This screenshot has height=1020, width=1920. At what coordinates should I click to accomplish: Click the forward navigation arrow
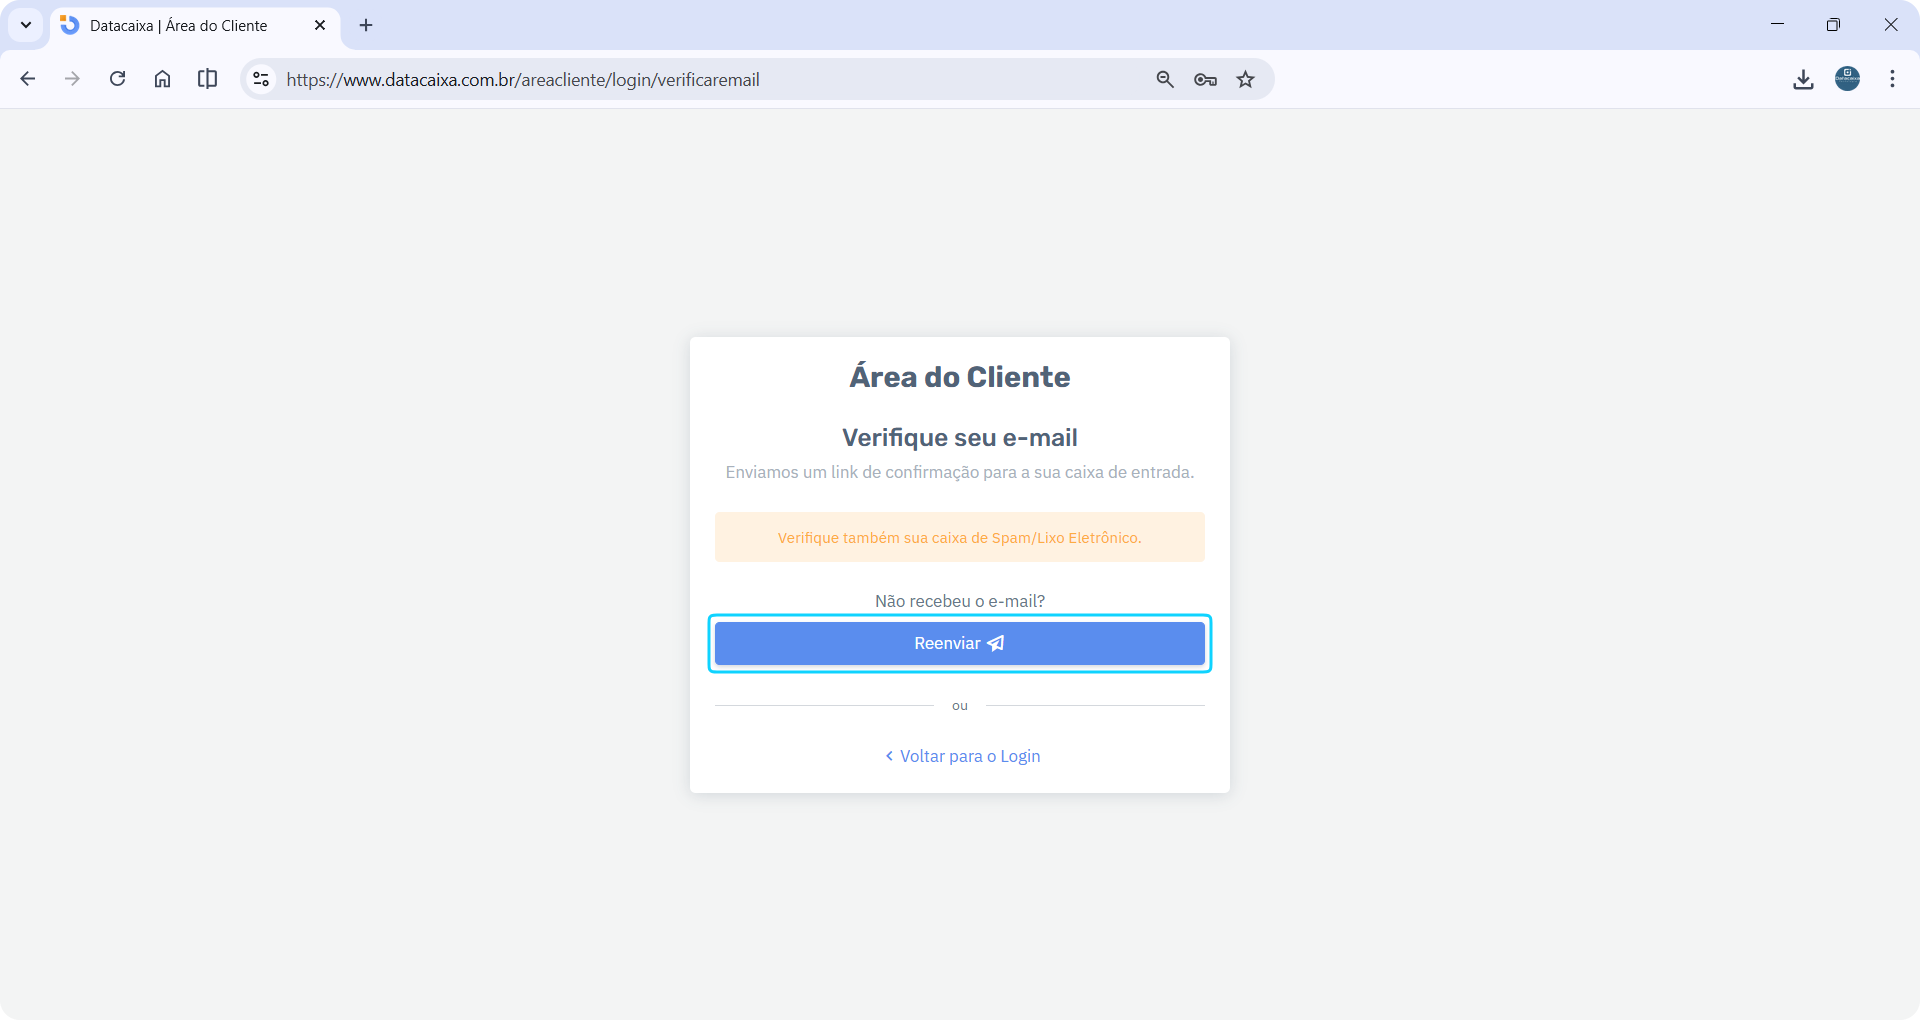pos(72,79)
